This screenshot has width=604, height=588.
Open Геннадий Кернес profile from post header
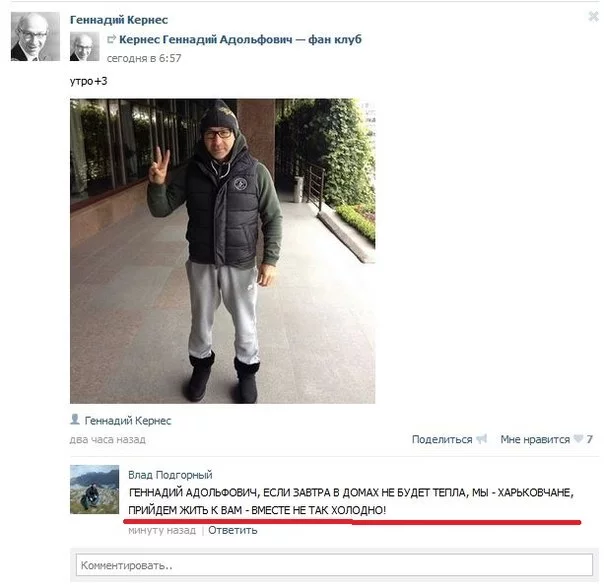click(x=119, y=20)
